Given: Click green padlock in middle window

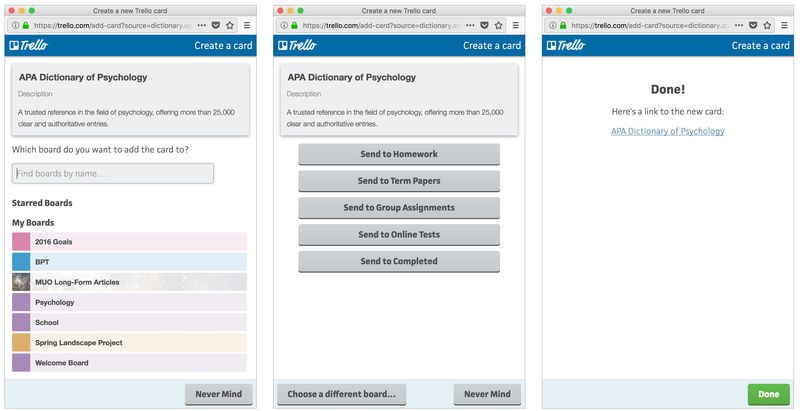Looking at the screenshot, I should (294, 25).
